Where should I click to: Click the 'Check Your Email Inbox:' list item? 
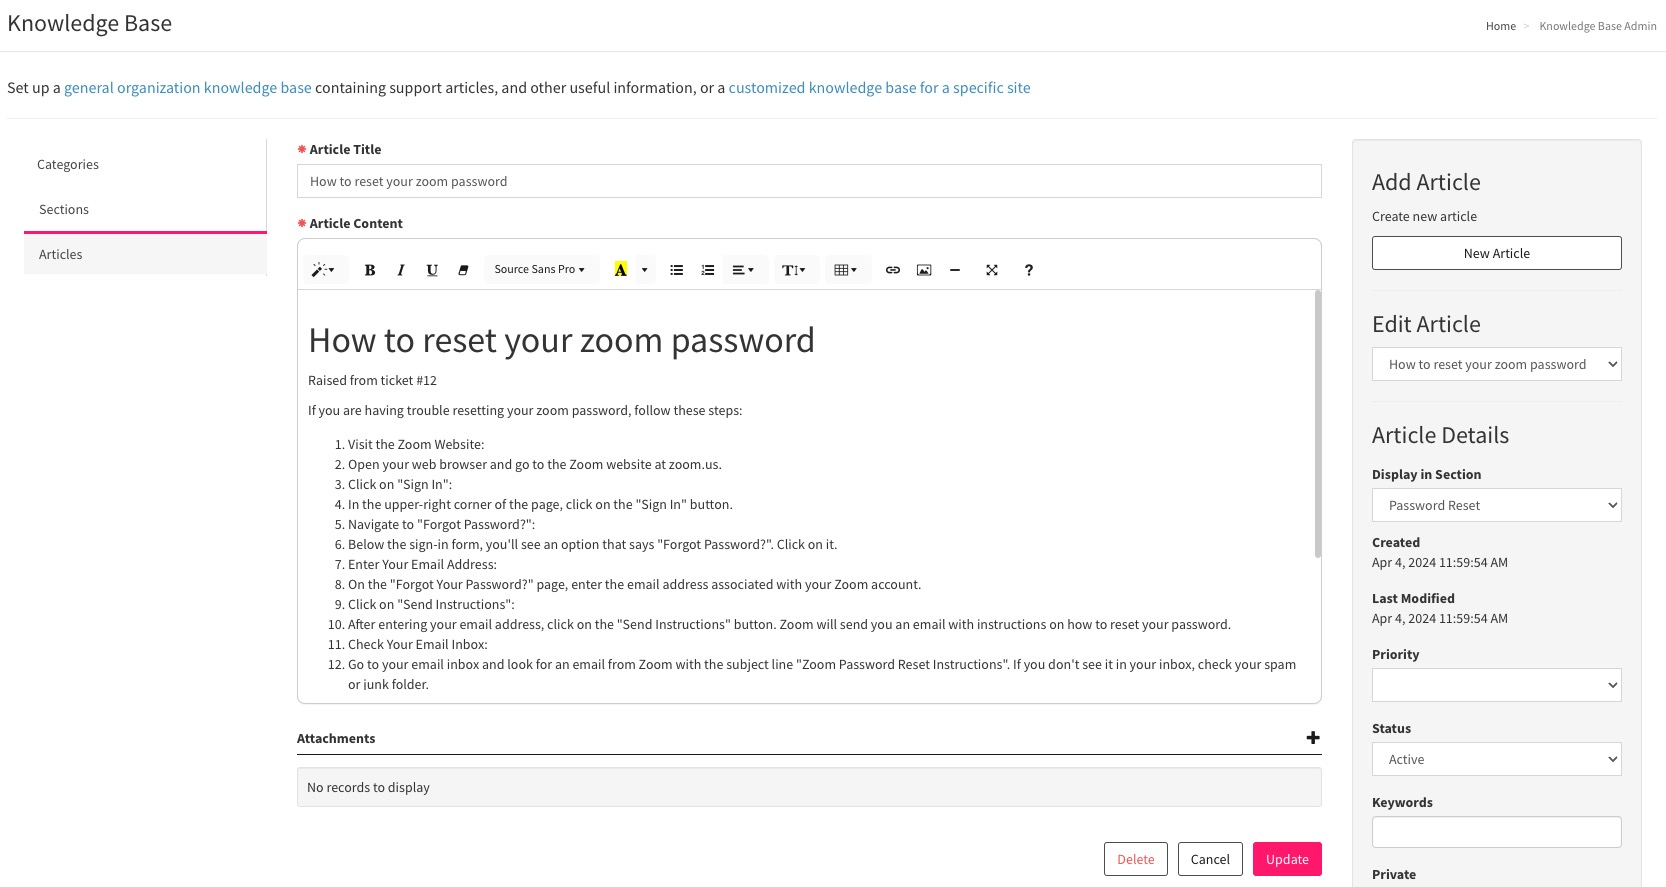pyautogui.click(x=418, y=645)
